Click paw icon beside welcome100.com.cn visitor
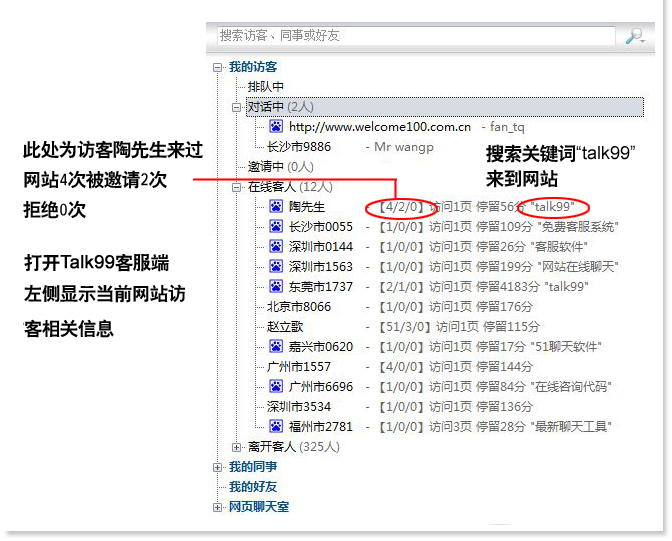672x541 pixels. [276, 126]
